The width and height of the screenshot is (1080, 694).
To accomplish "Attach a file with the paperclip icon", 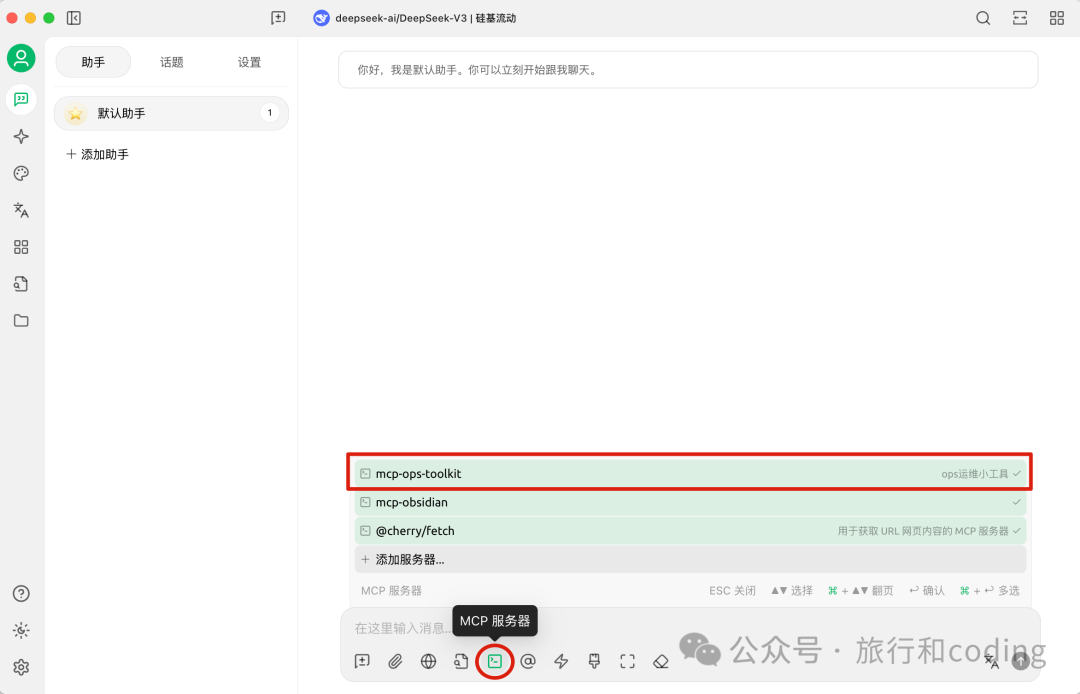I will (x=395, y=662).
